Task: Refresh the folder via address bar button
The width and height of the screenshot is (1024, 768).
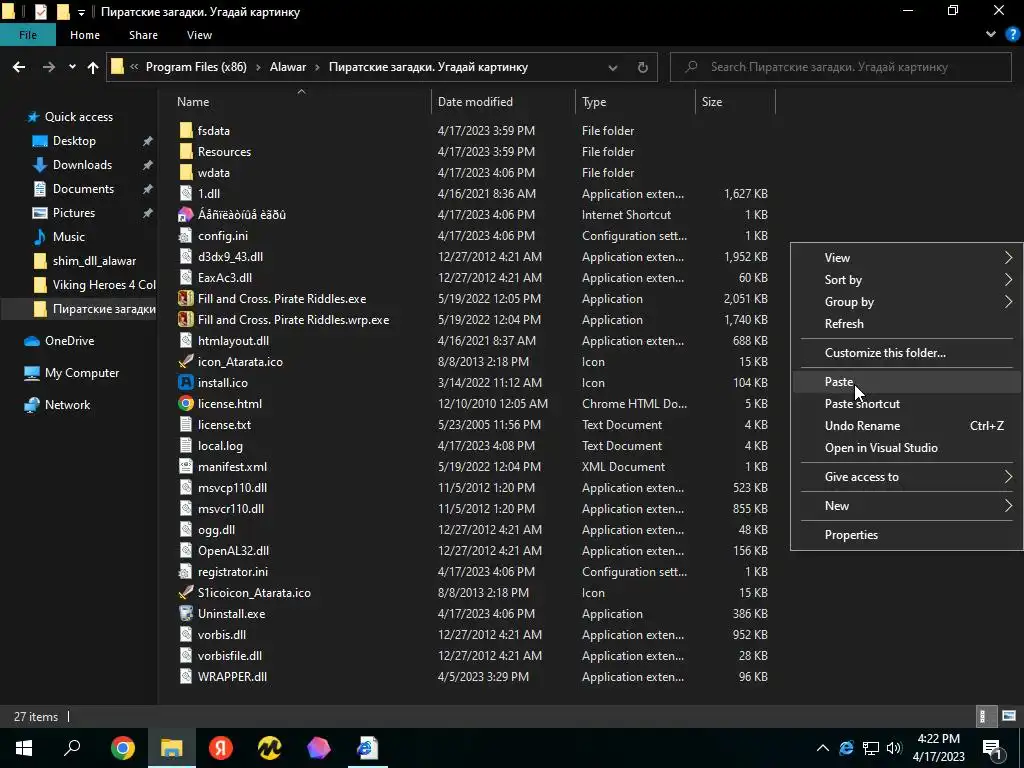Action: tap(643, 67)
